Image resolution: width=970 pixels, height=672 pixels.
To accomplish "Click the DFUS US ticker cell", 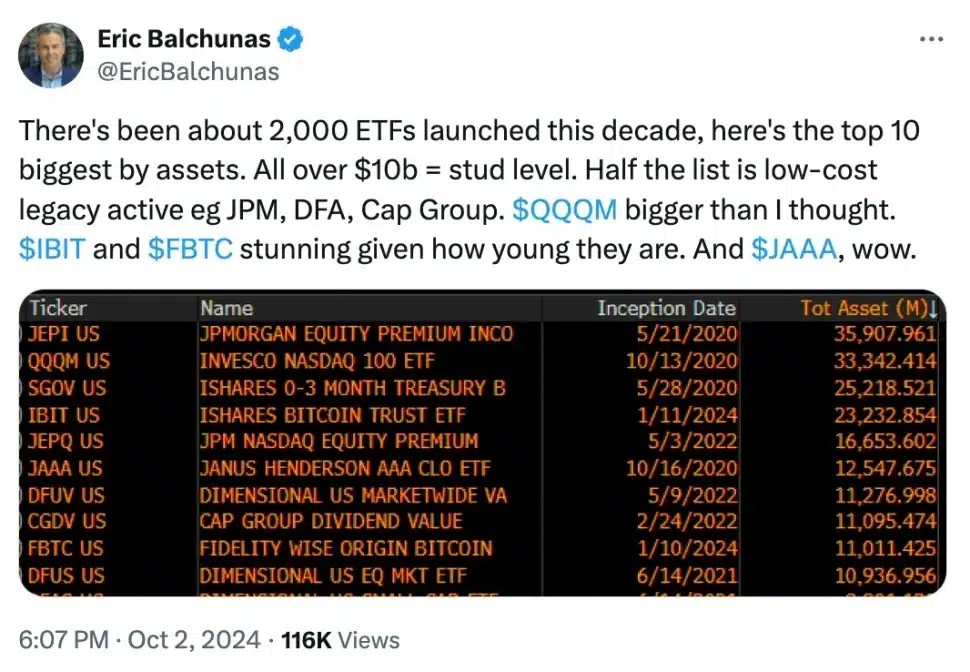I will pyautogui.click(x=66, y=576).
